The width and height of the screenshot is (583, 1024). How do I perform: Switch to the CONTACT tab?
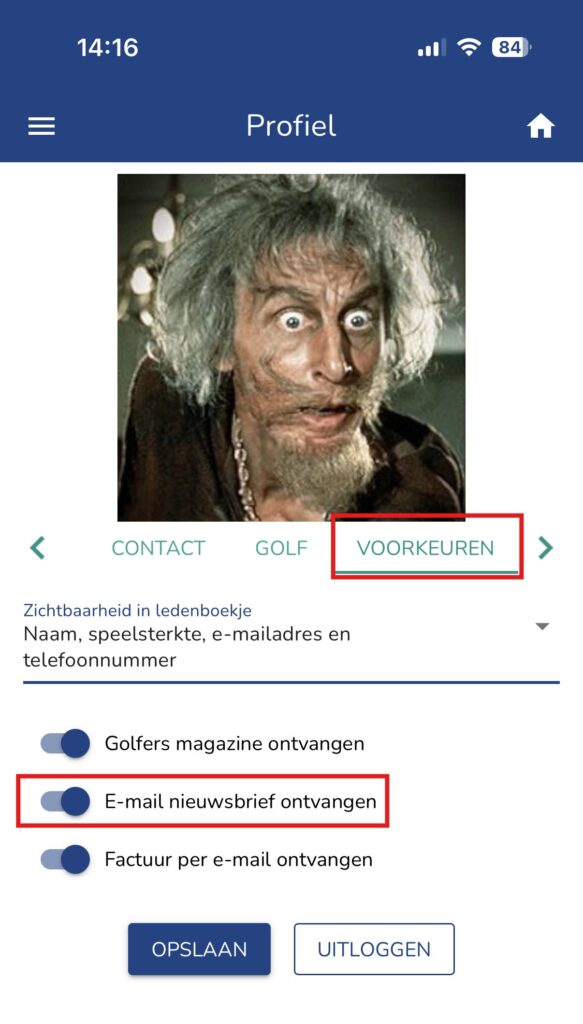point(159,547)
